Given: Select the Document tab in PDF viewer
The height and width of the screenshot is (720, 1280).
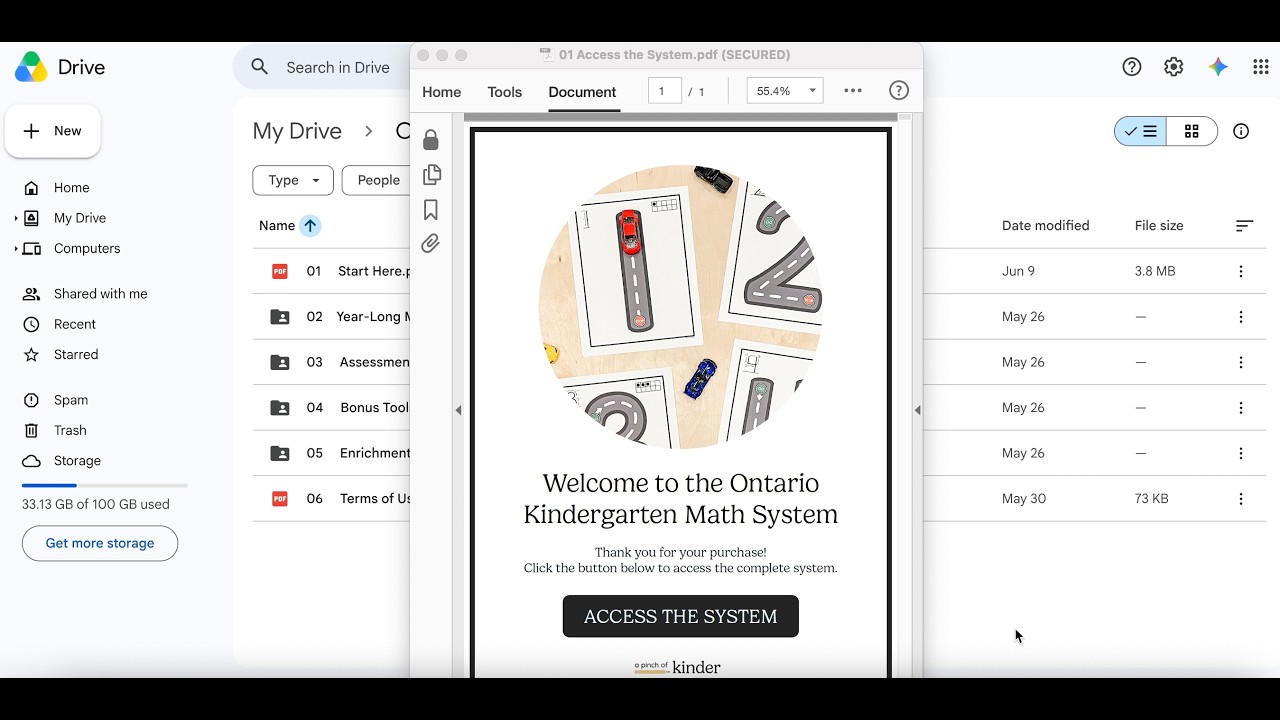Looking at the screenshot, I should (x=582, y=92).
